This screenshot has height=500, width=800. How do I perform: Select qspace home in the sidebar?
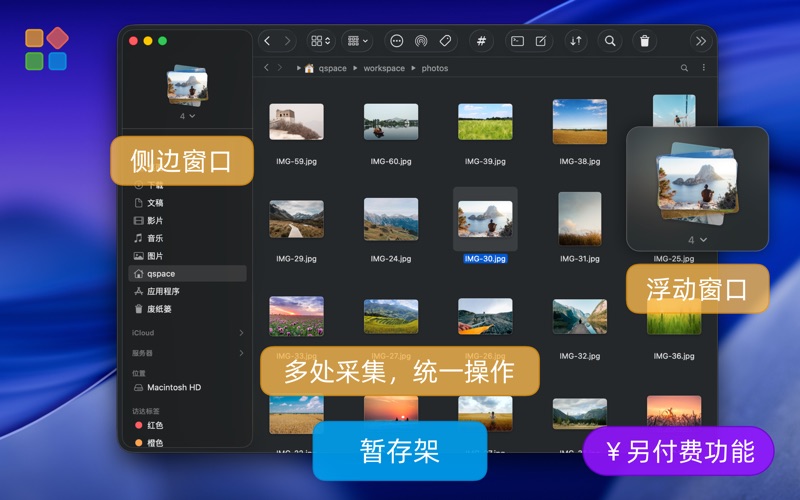pyautogui.click(x=187, y=273)
